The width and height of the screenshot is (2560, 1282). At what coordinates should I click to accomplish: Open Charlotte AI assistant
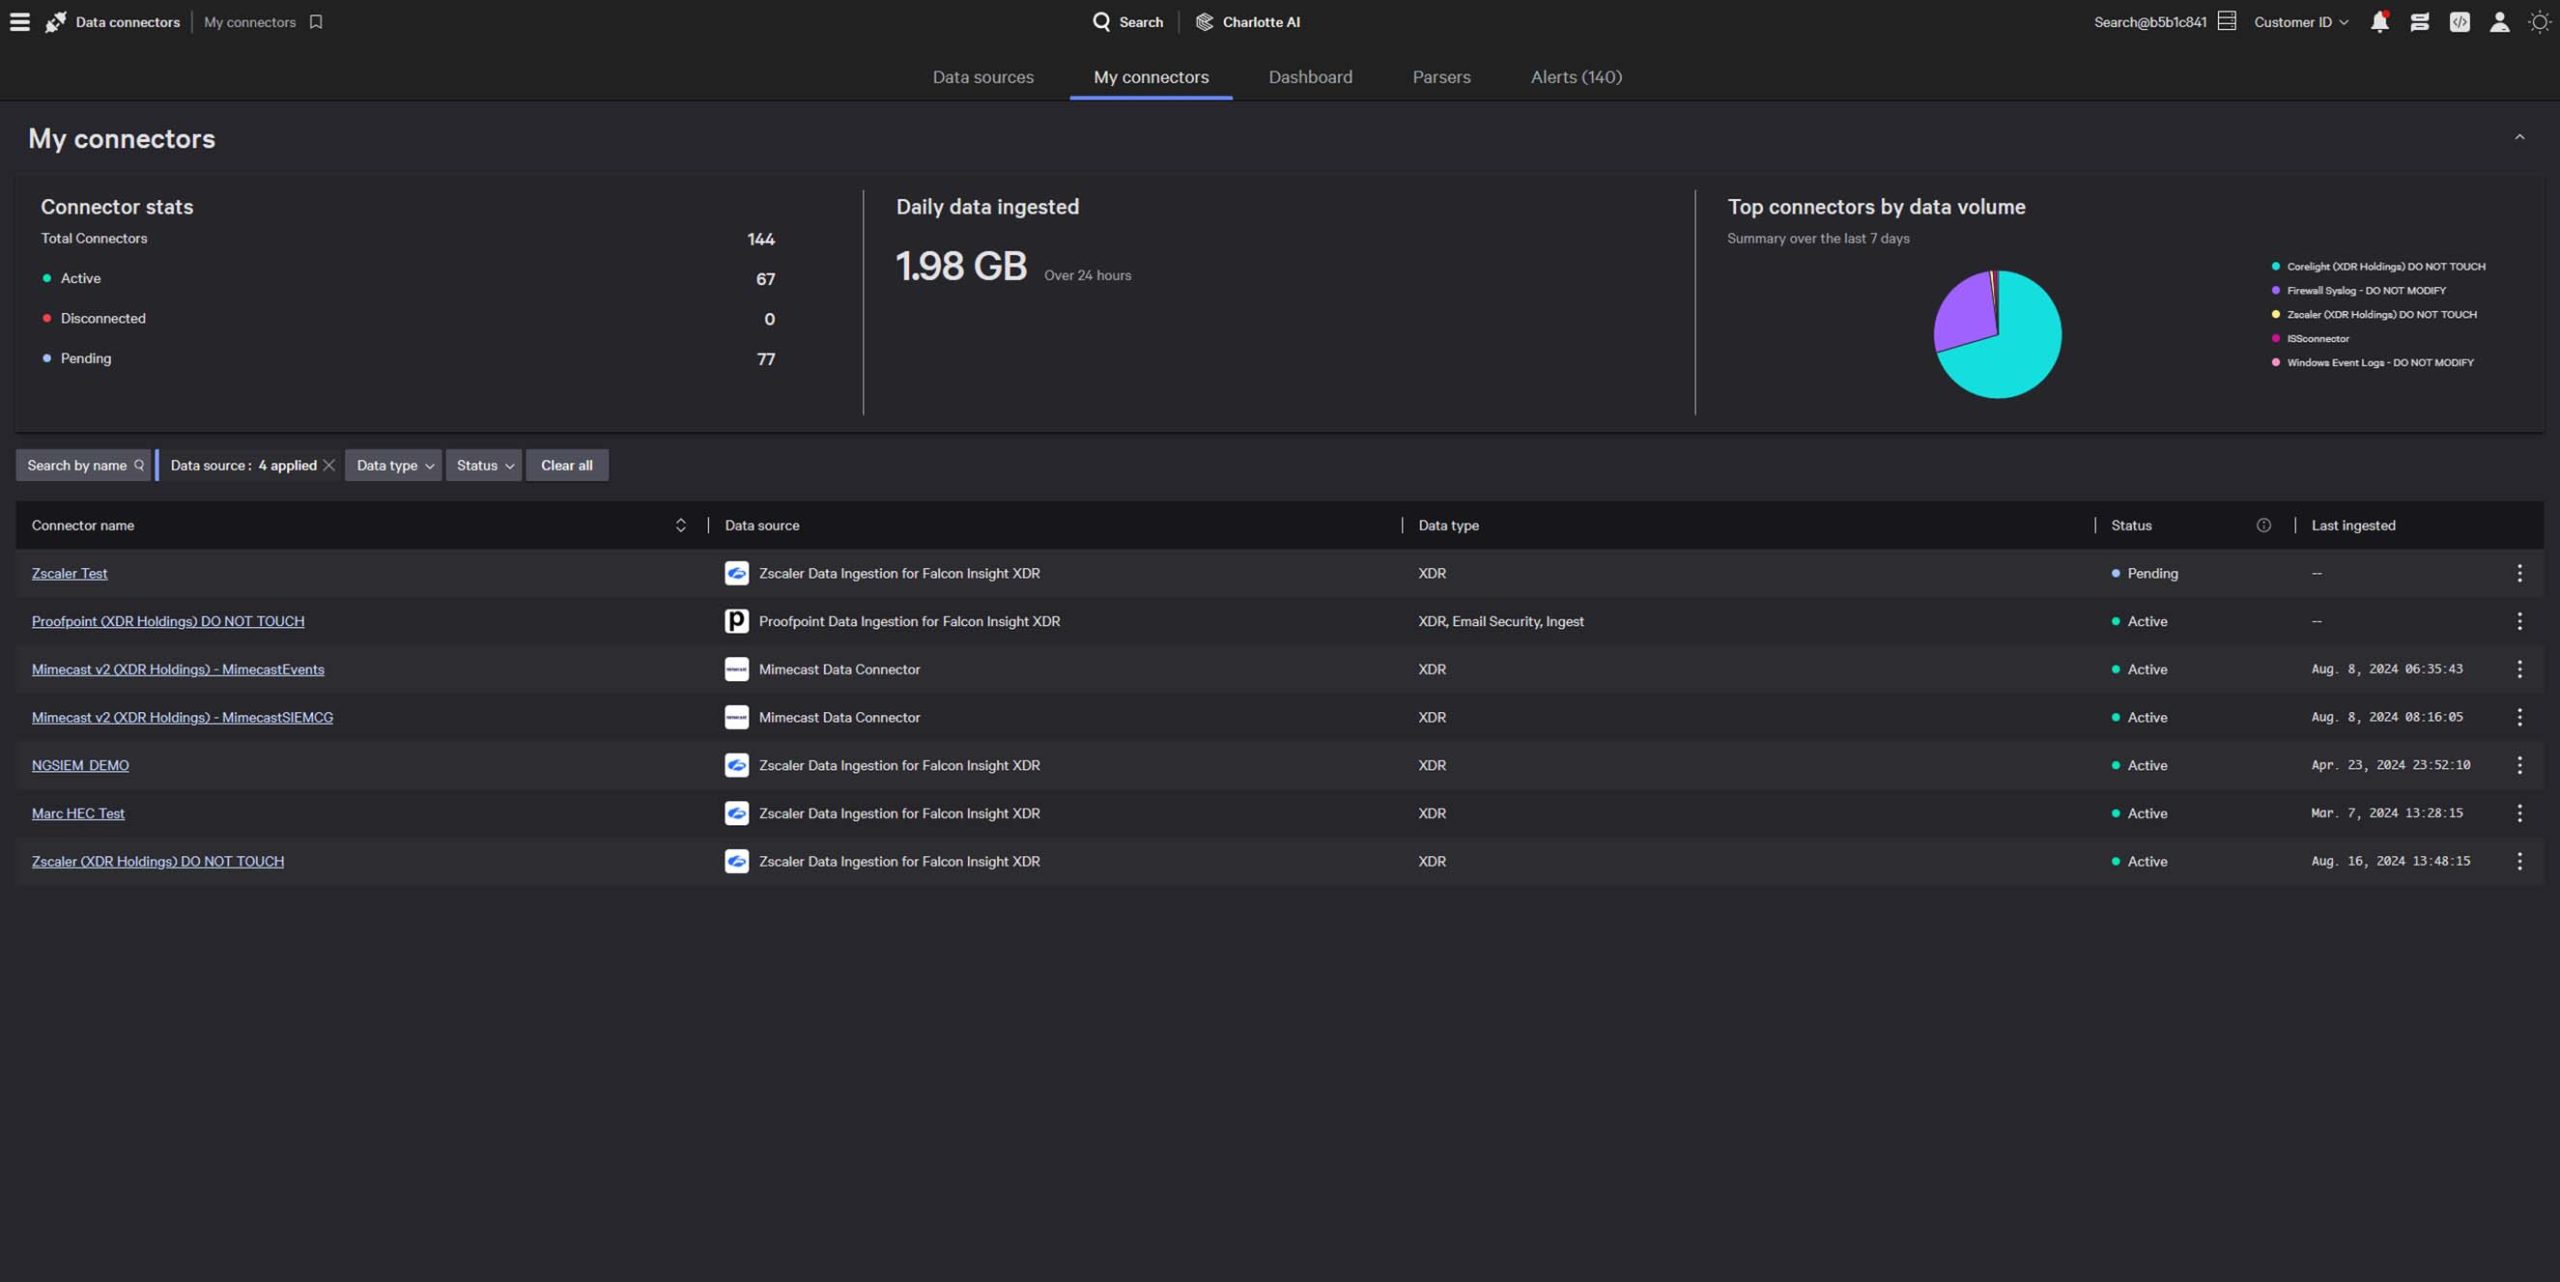pos(1248,22)
